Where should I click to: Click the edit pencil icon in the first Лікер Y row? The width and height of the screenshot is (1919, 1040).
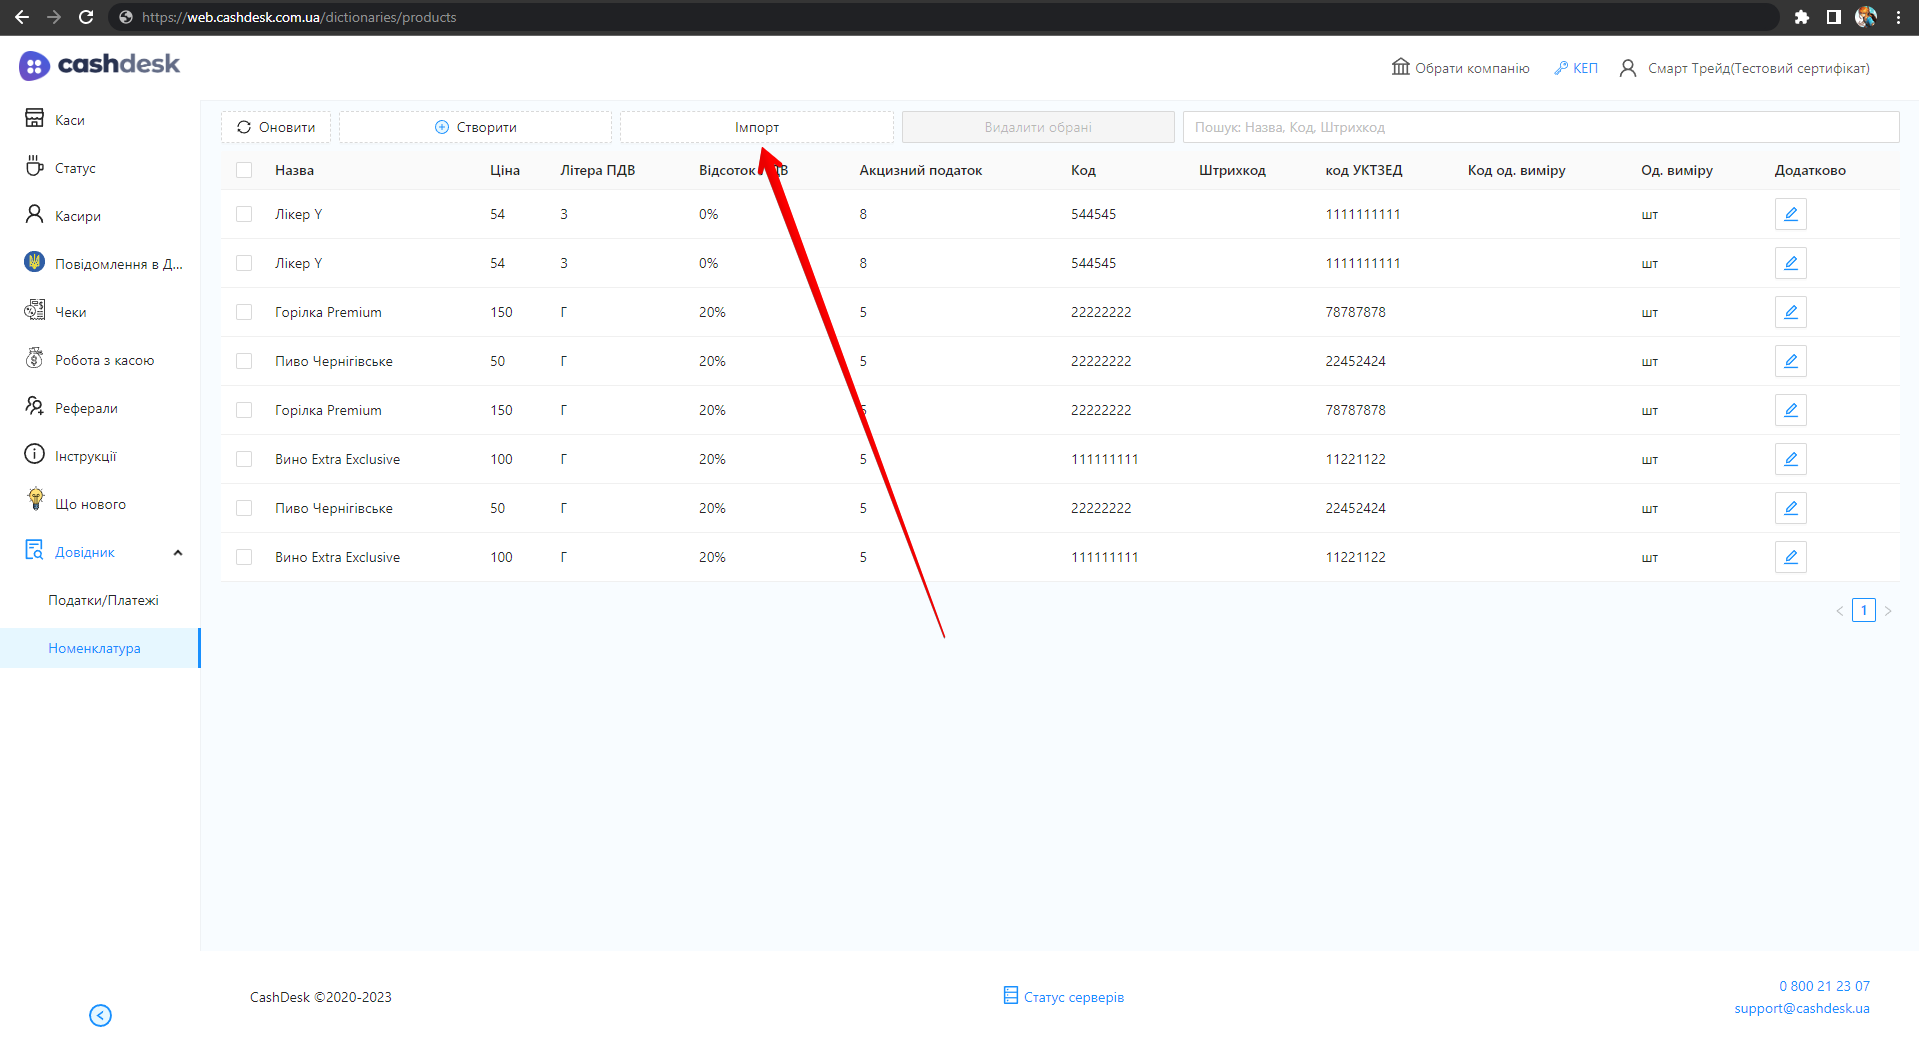(x=1790, y=214)
